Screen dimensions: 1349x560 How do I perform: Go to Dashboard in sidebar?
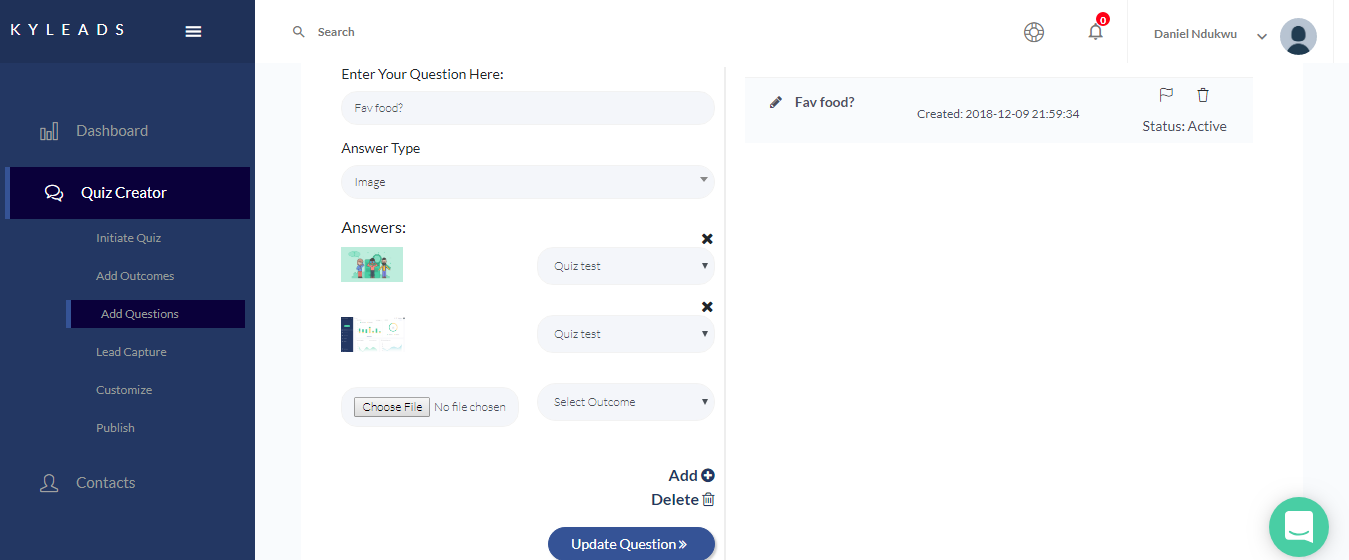pyautogui.click(x=111, y=131)
